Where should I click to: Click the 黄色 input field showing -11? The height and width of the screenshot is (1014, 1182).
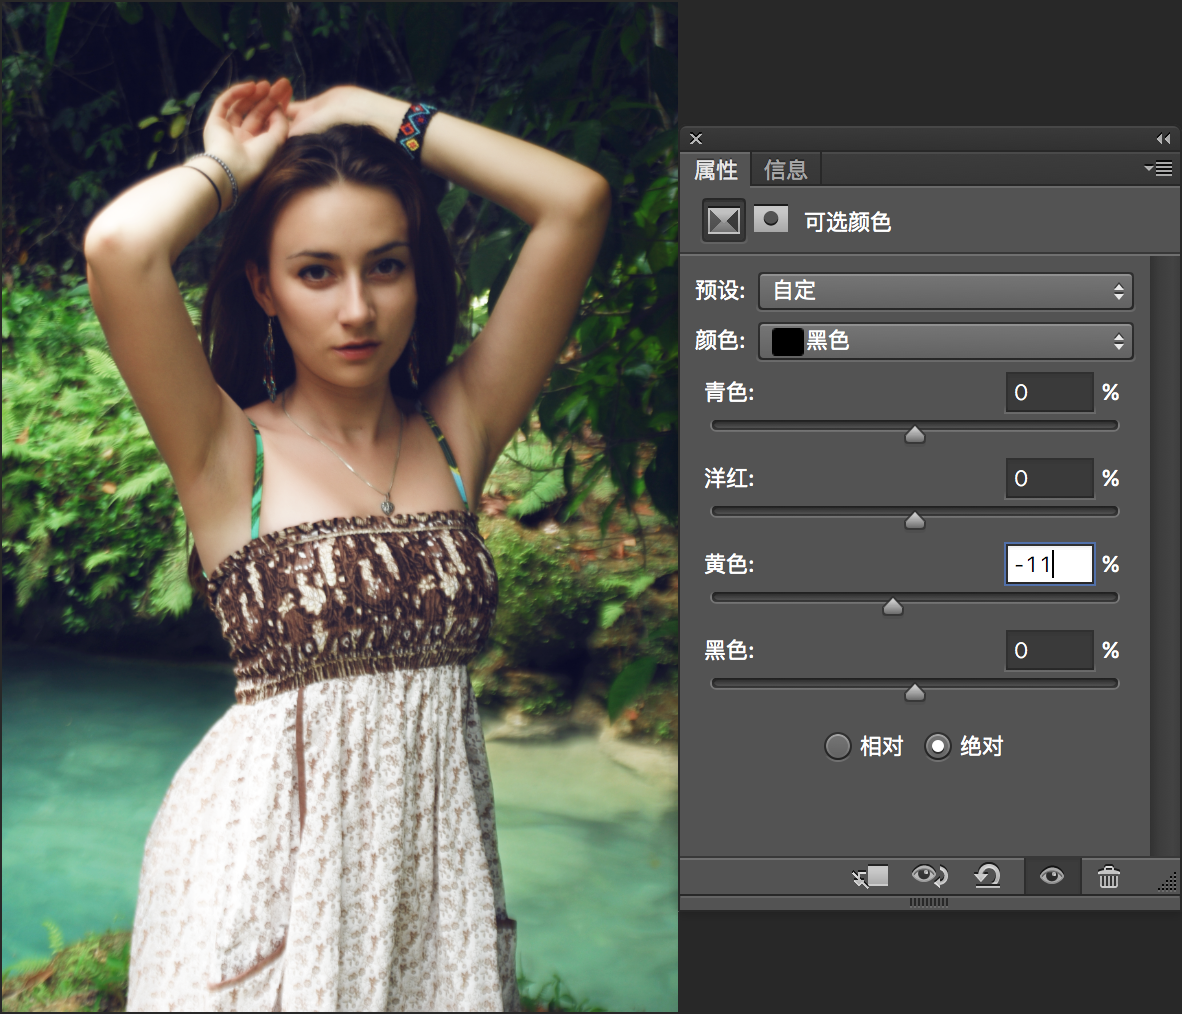click(x=1049, y=564)
